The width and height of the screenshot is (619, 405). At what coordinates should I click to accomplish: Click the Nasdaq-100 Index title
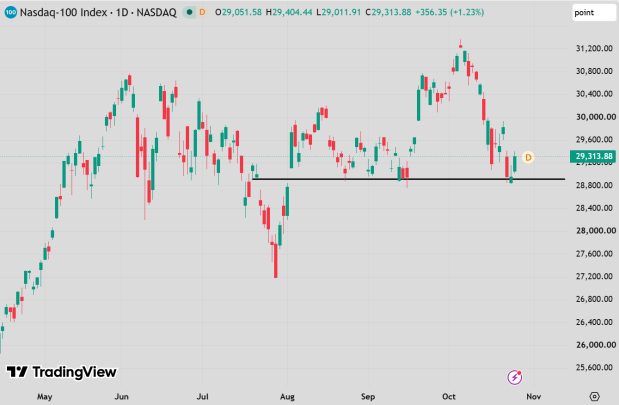click(x=64, y=13)
